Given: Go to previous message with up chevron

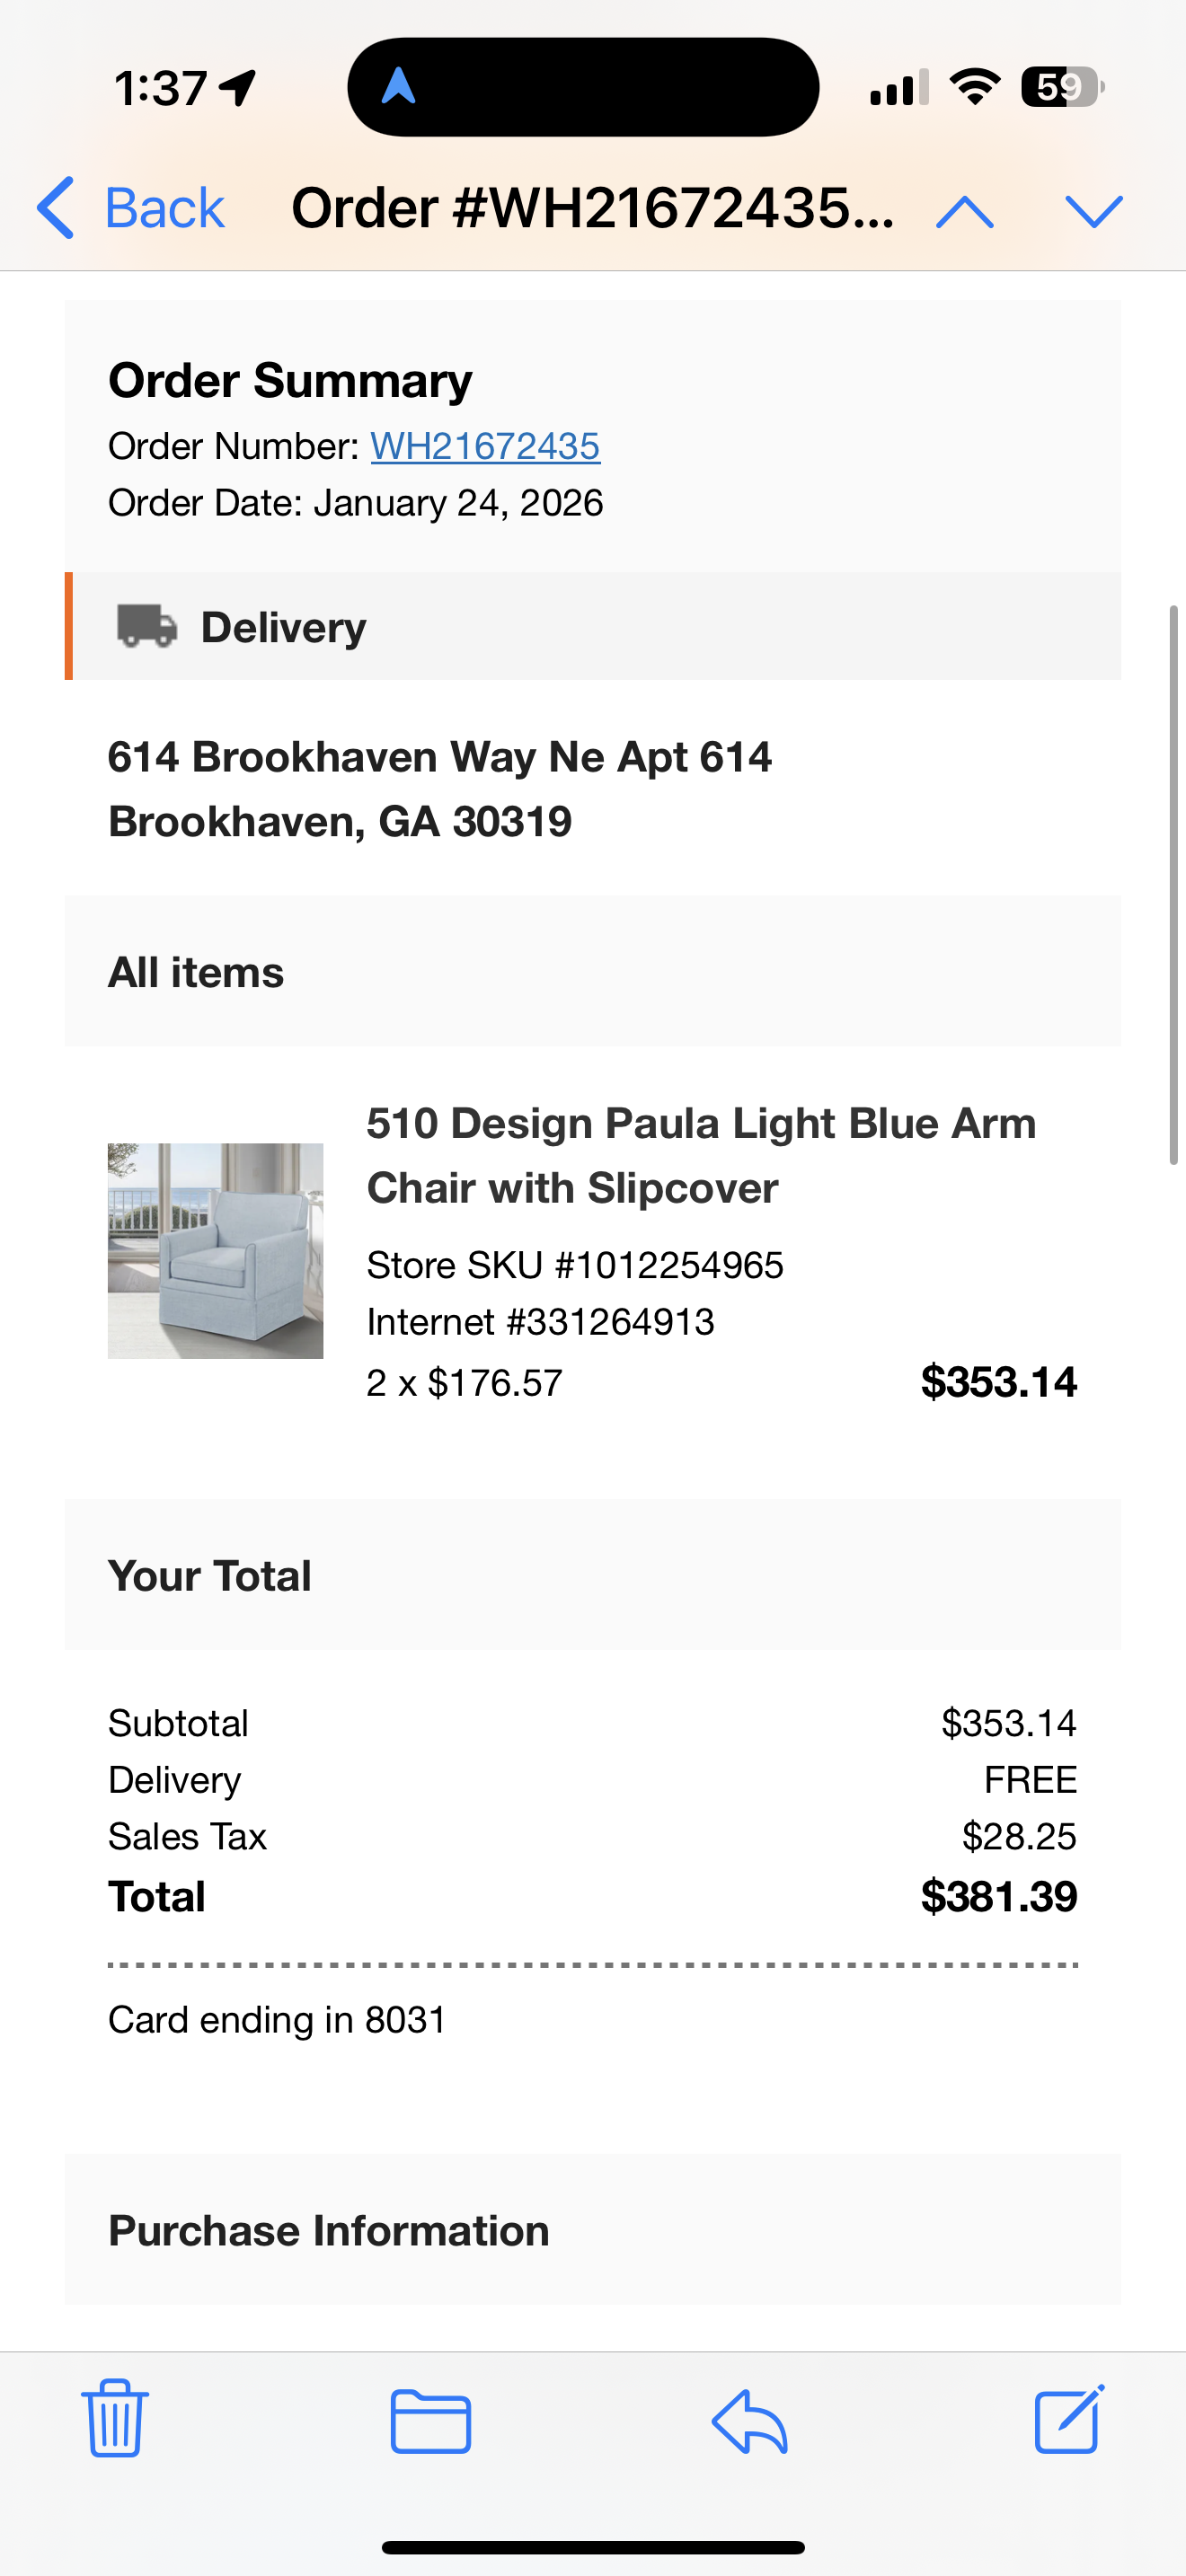Looking at the screenshot, I should (x=965, y=211).
